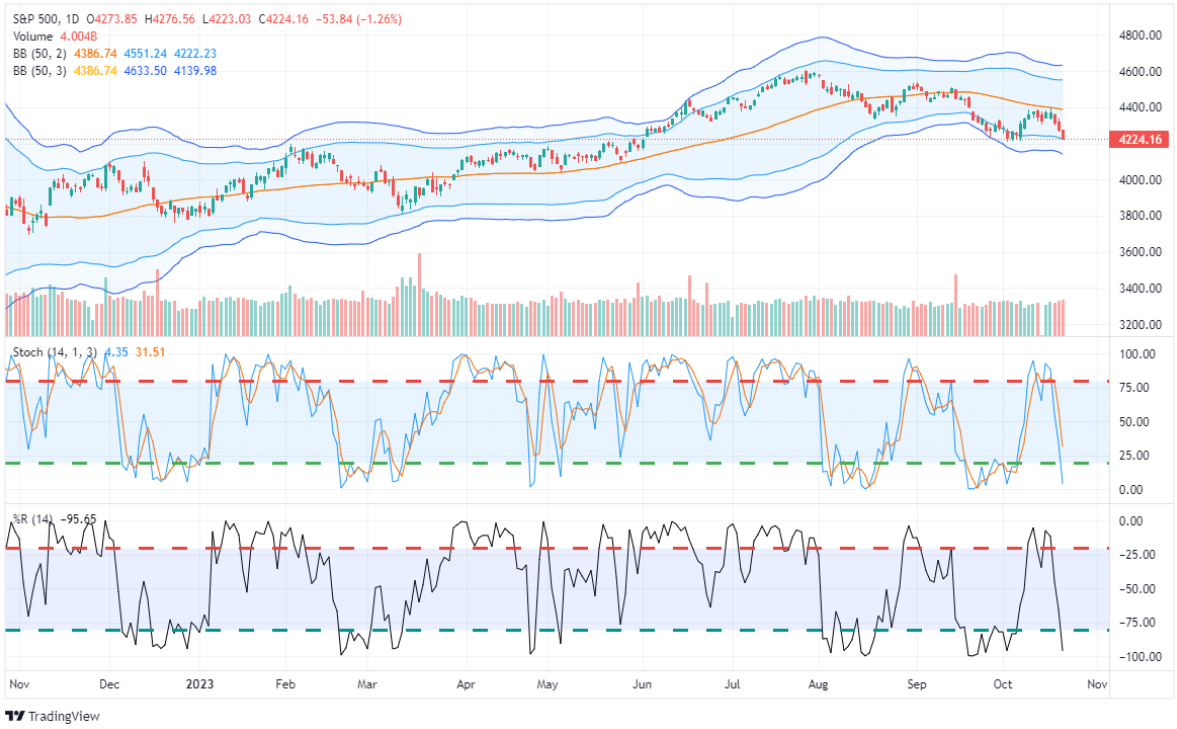Click the 4600.00 price axis label
1177x729 pixels.
coord(1140,71)
